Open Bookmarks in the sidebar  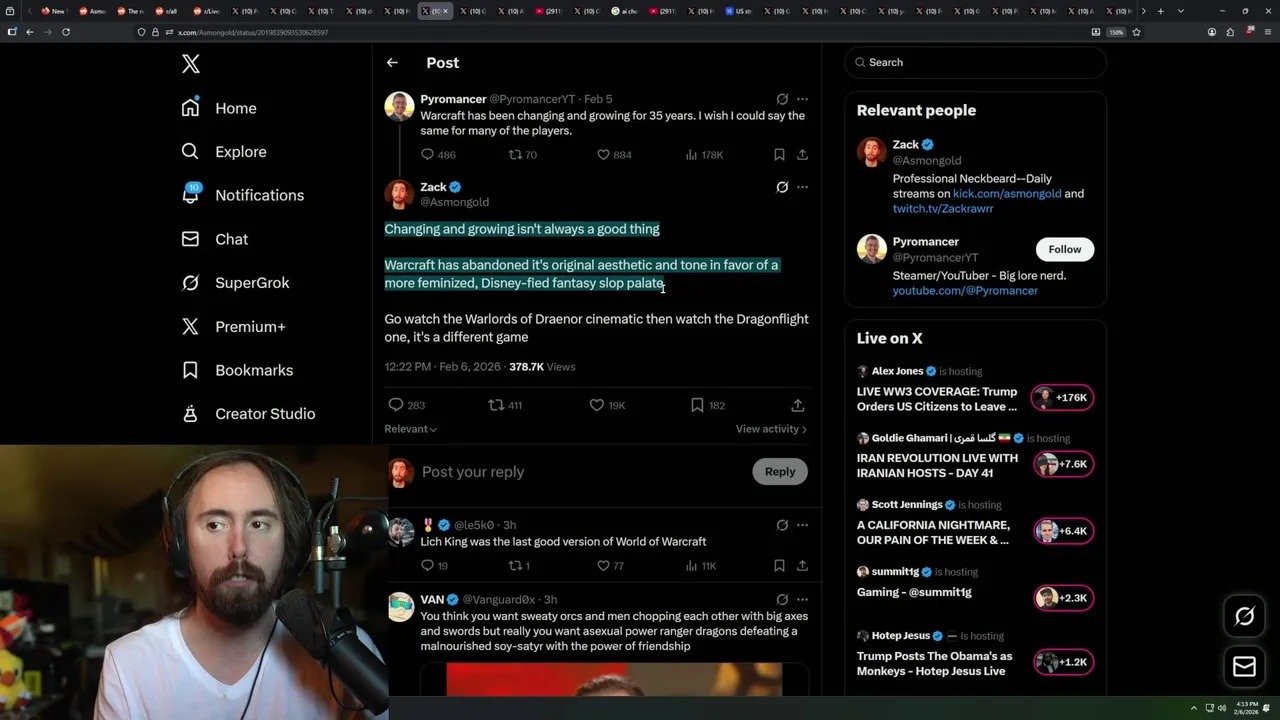[x=237, y=370]
